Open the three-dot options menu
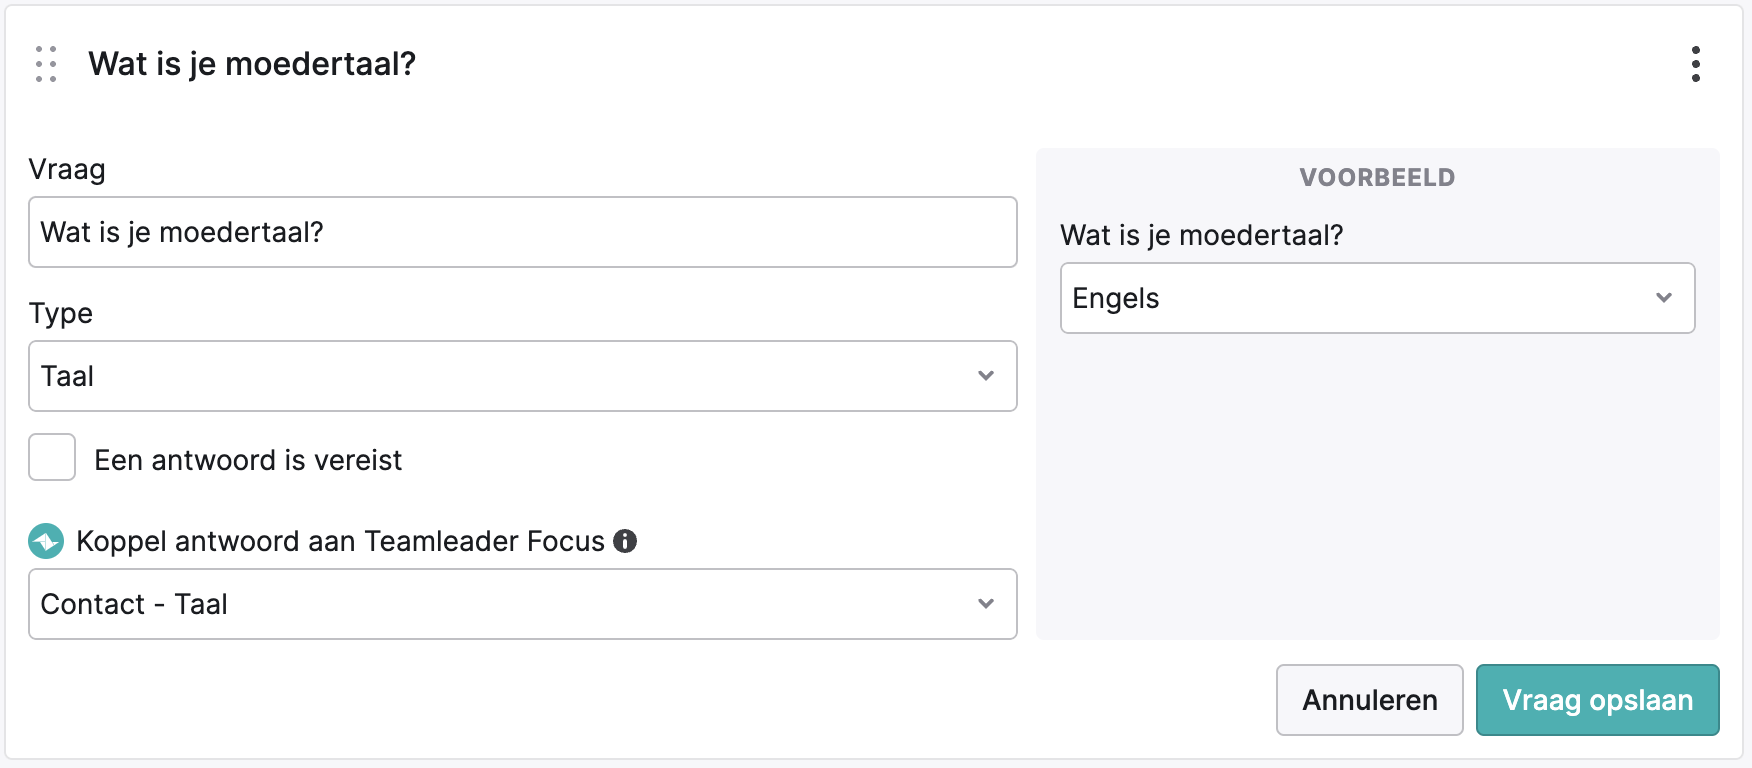This screenshot has height=768, width=1752. pos(1696,64)
